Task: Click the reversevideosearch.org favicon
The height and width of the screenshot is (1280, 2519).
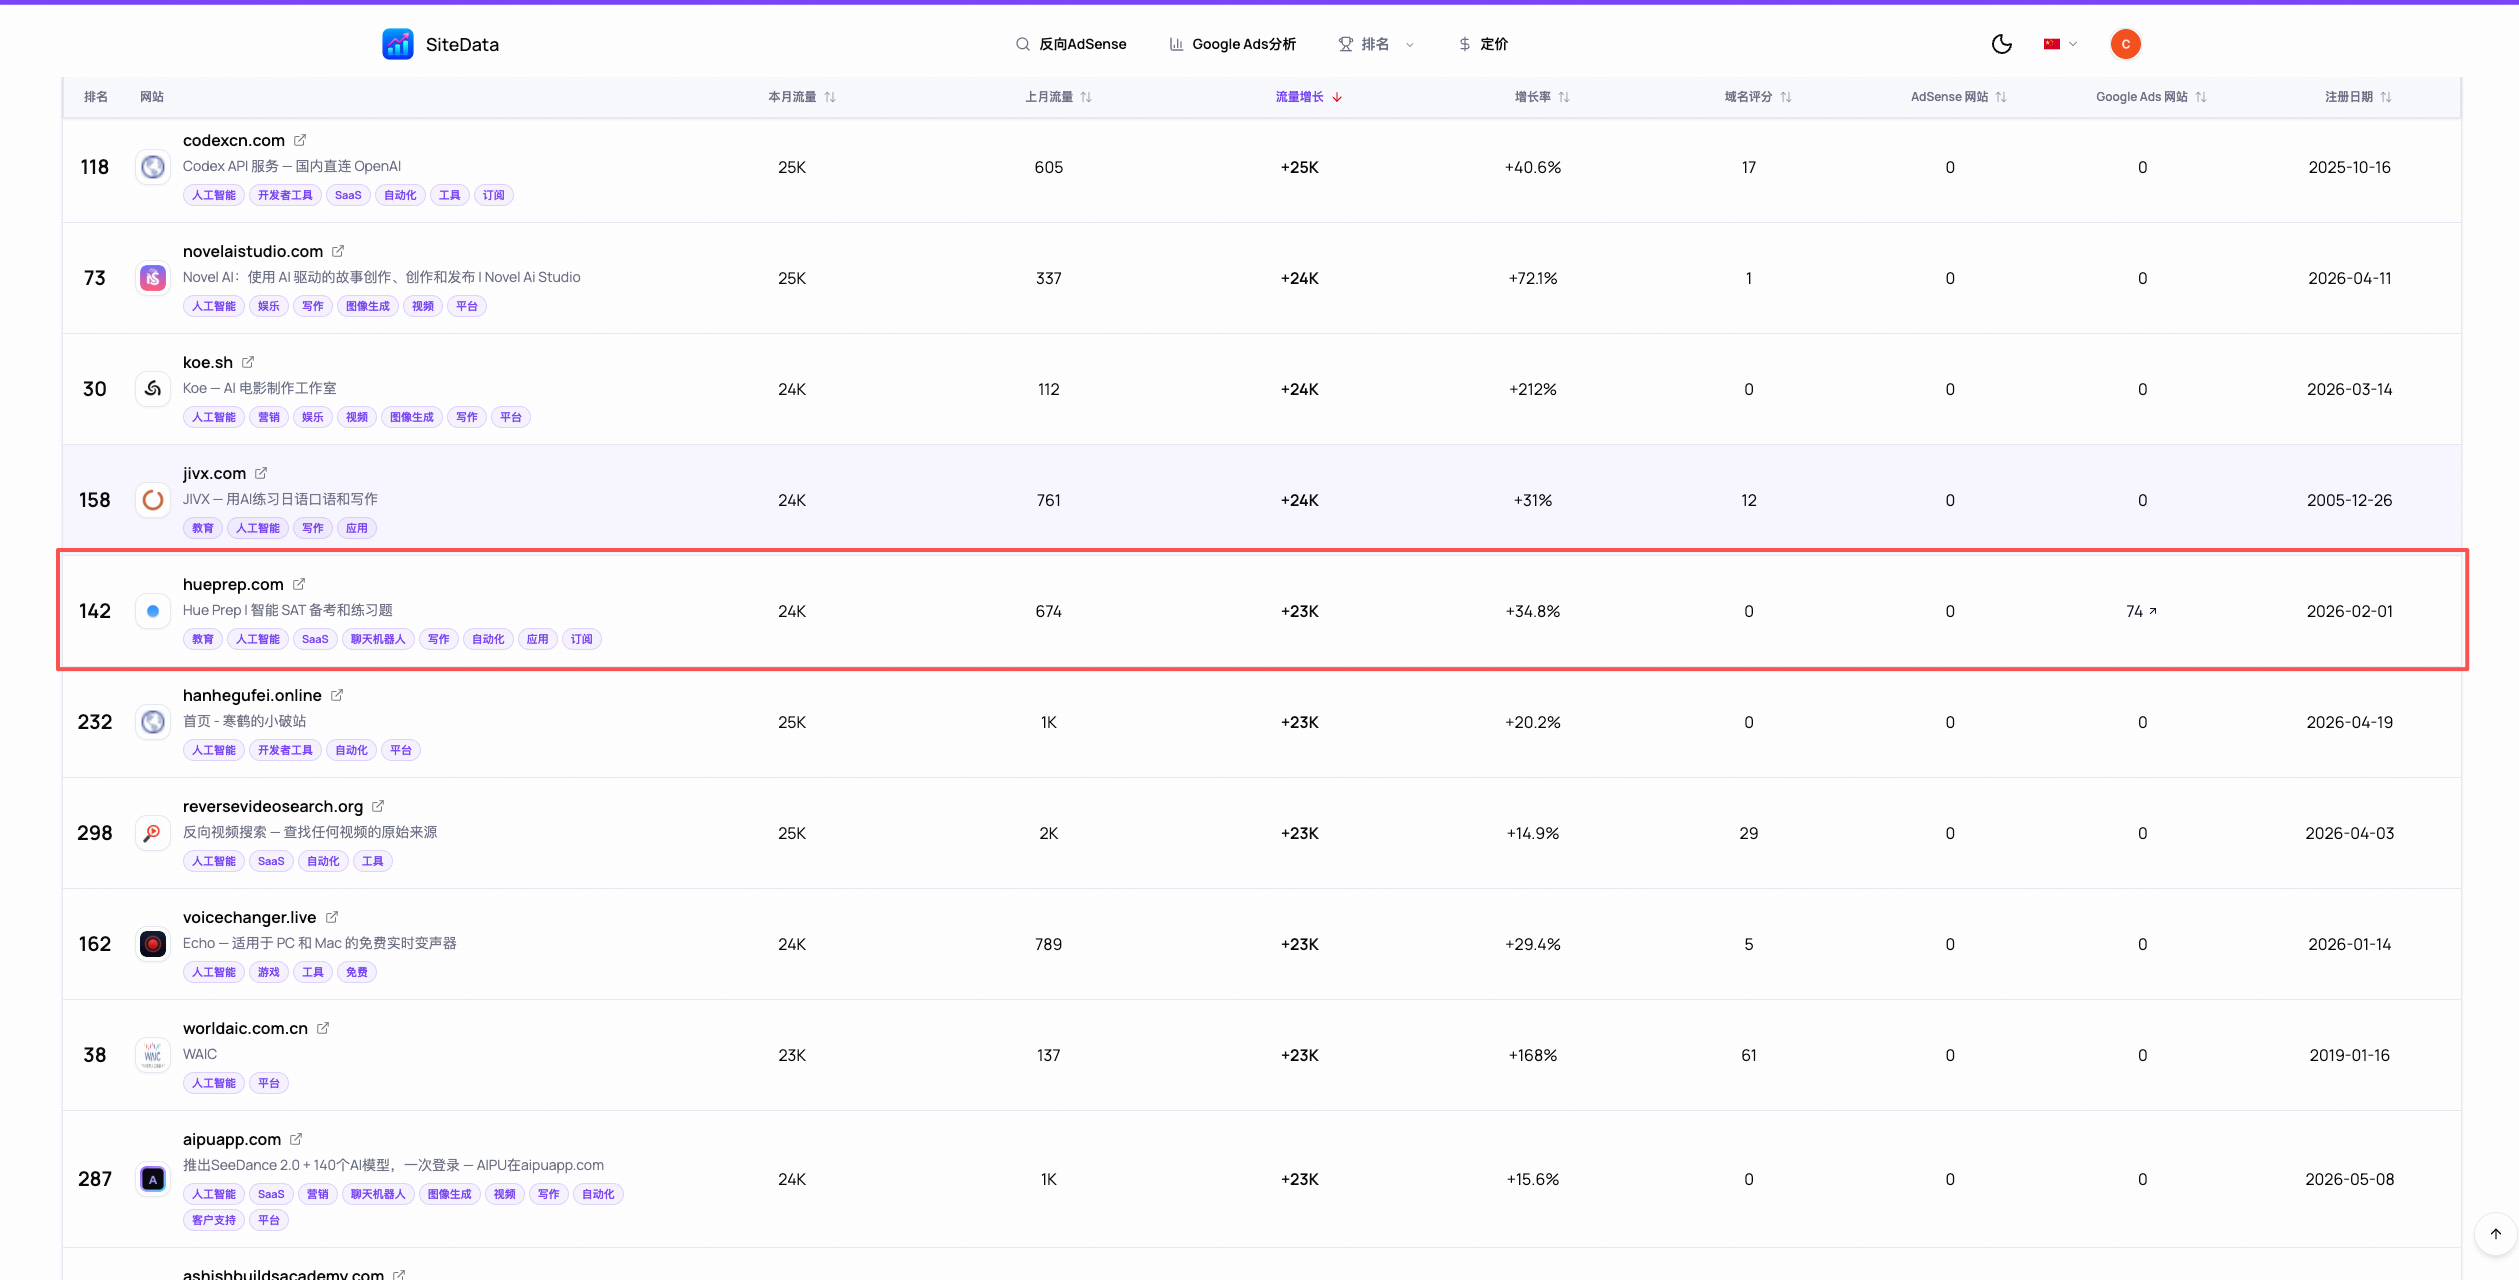Action: [x=153, y=833]
